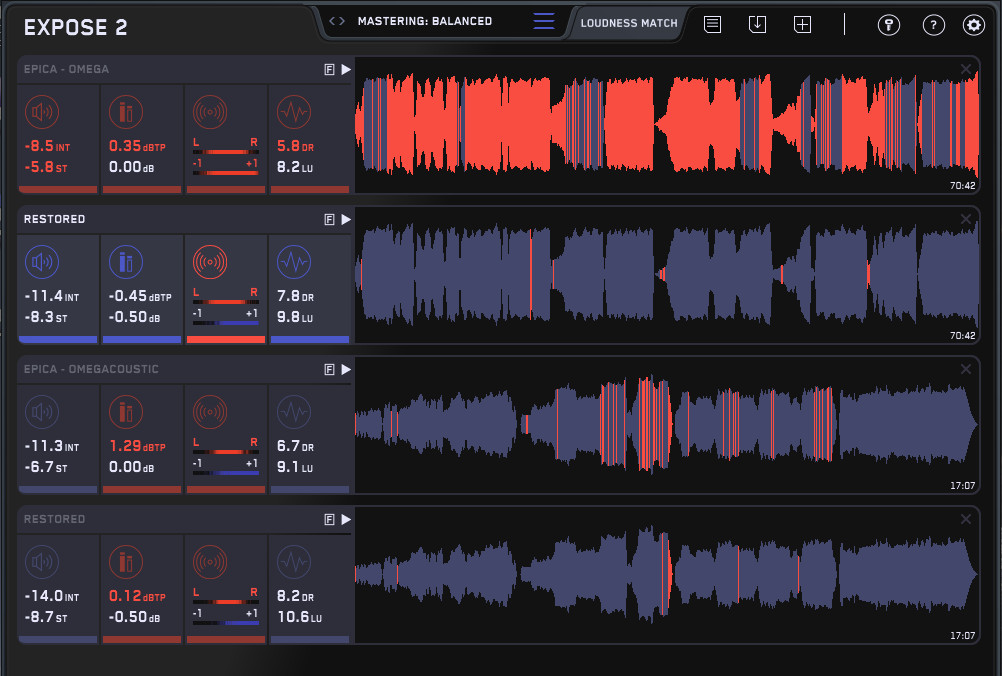Play the RESTORED track with -11.4 INT

pos(346,220)
